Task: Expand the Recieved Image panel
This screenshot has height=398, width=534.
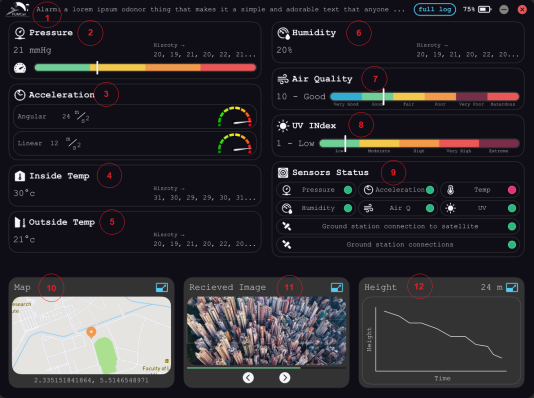Action: [337, 288]
